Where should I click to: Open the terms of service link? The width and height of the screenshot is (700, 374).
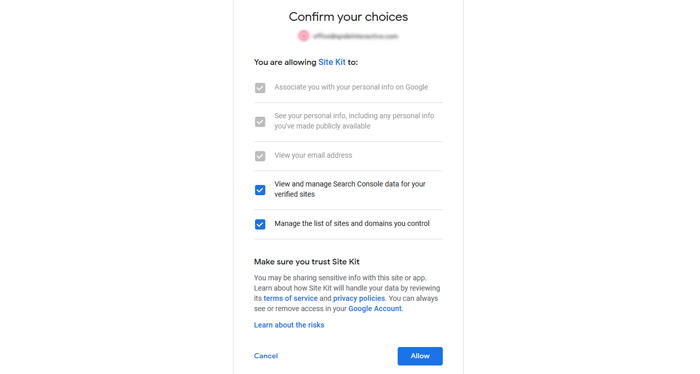click(290, 298)
